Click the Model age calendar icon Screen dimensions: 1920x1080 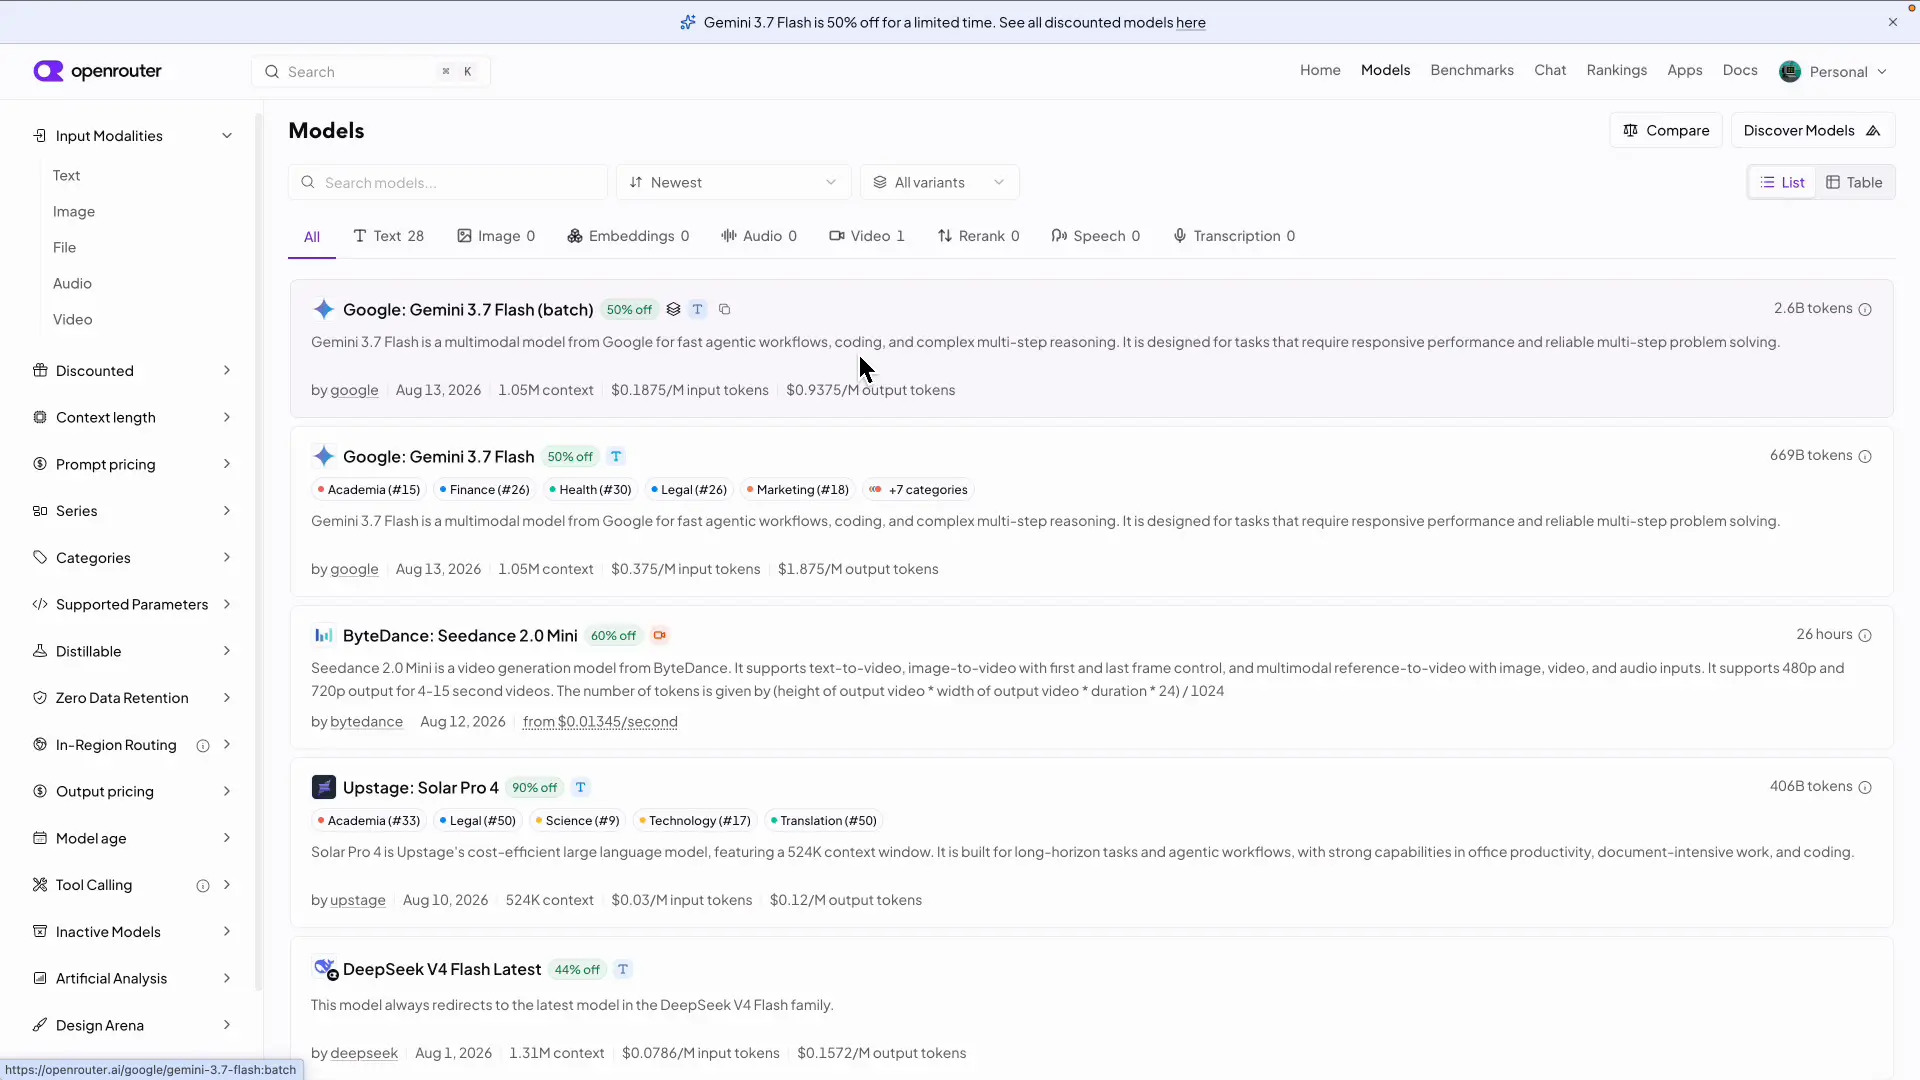pos(40,838)
